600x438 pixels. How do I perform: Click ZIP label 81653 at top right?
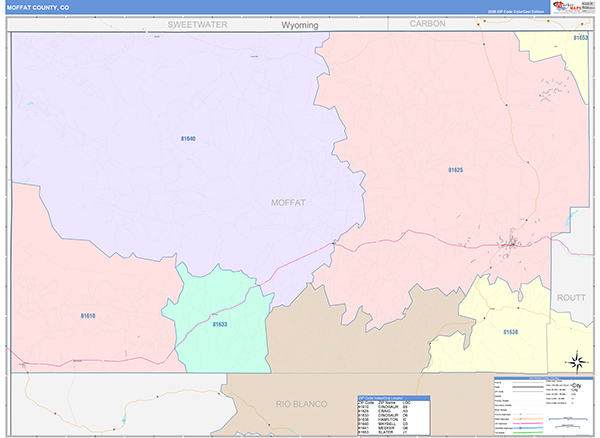(580, 37)
